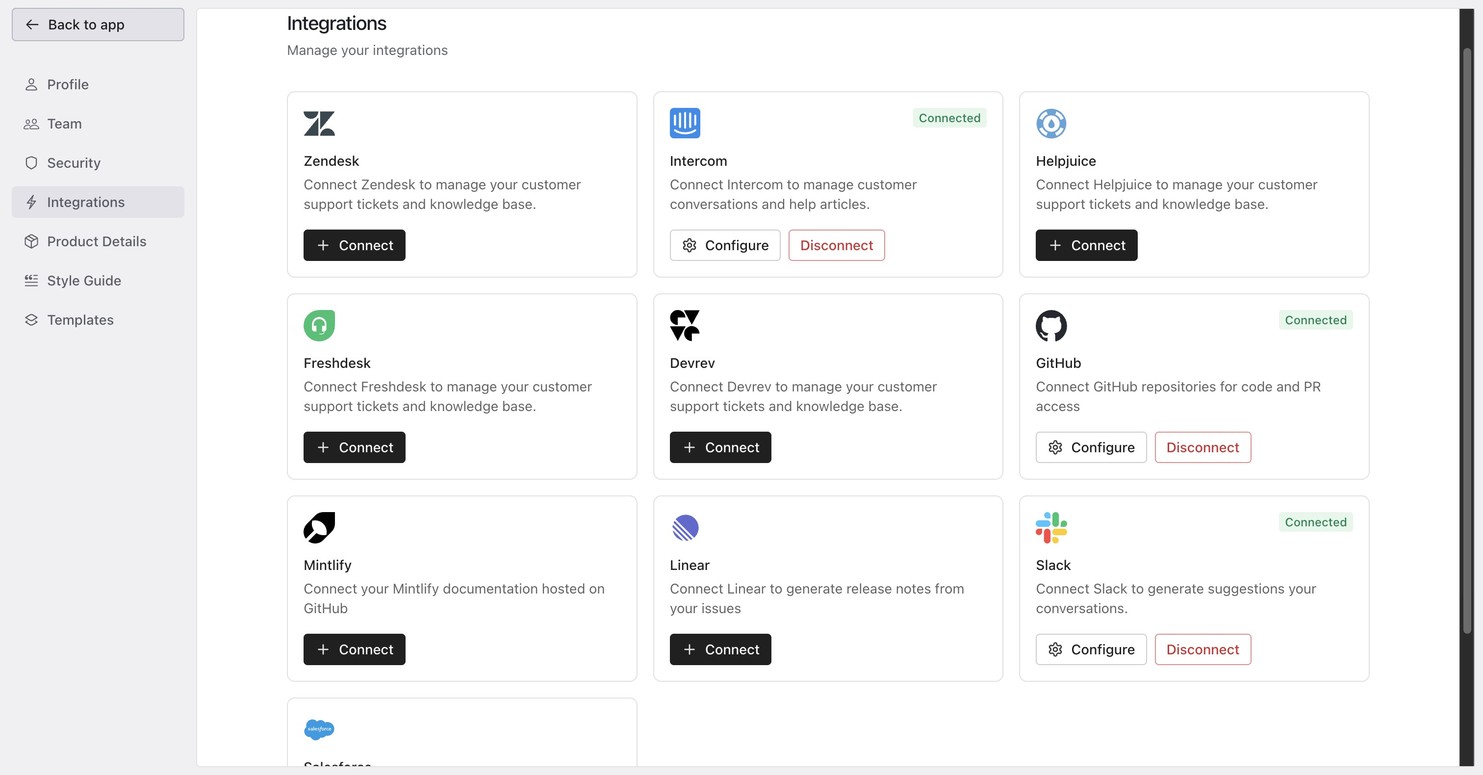Viewport: 1483px width, 775px height.
Task: Click the gear icon in GitHub Configure
Action: pyautogui.click(x=1055, y=447)
